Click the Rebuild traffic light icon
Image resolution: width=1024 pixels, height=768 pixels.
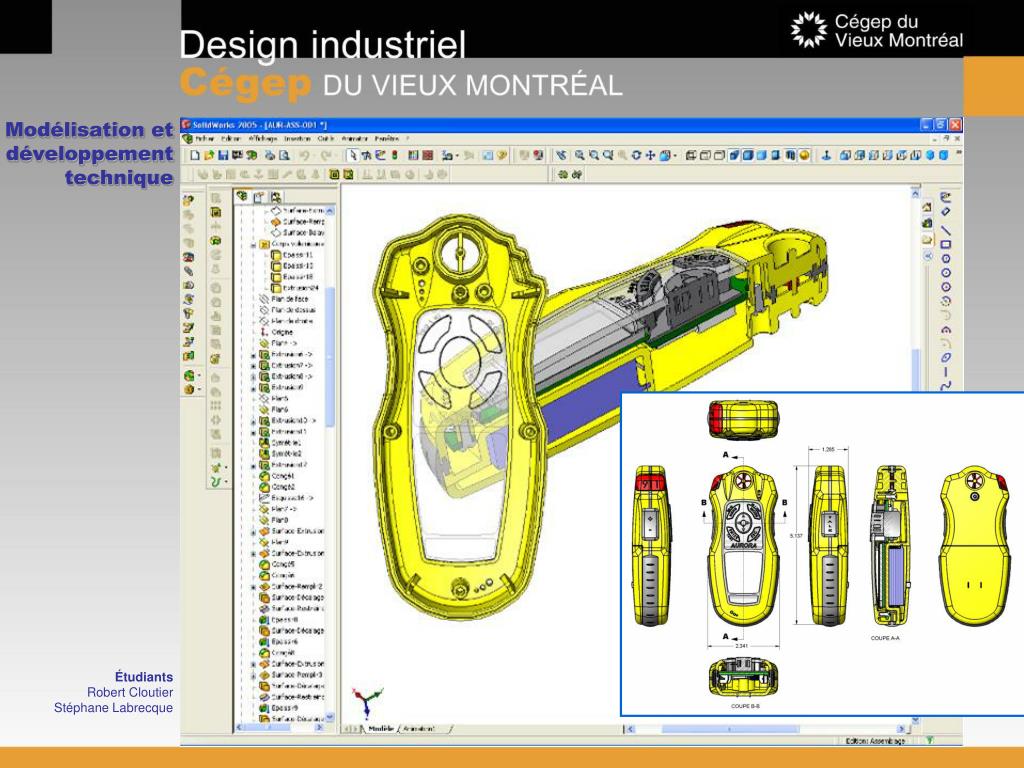point(394,155)
